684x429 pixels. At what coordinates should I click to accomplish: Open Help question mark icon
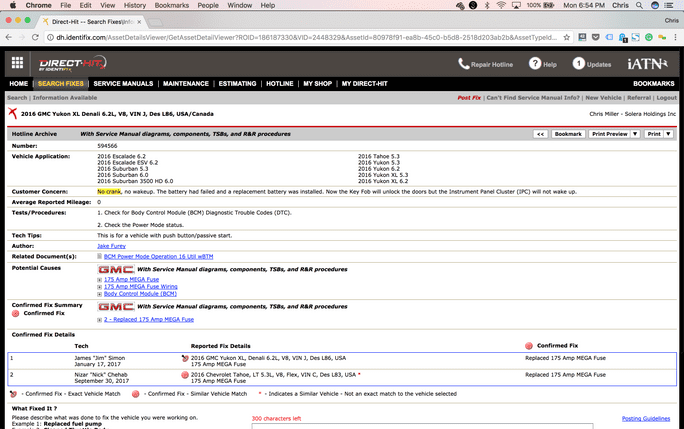coord(535,63)
